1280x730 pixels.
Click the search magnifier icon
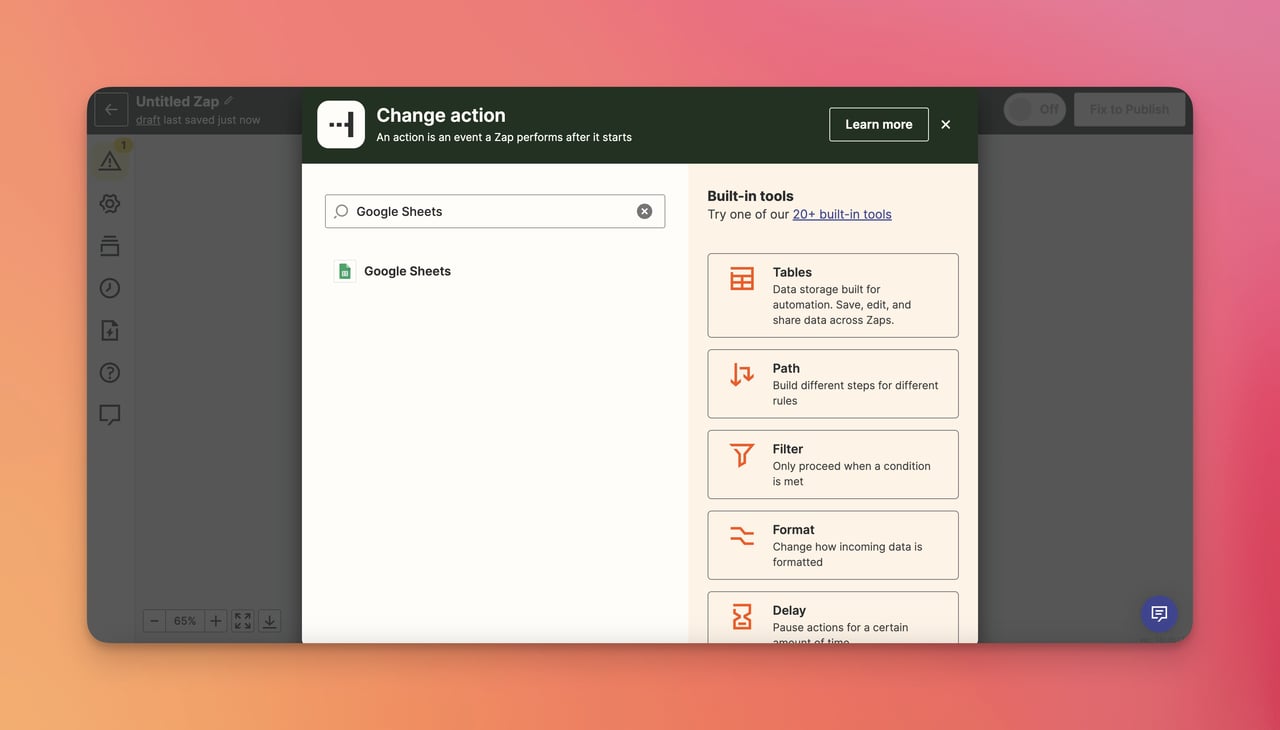[341, 211]
